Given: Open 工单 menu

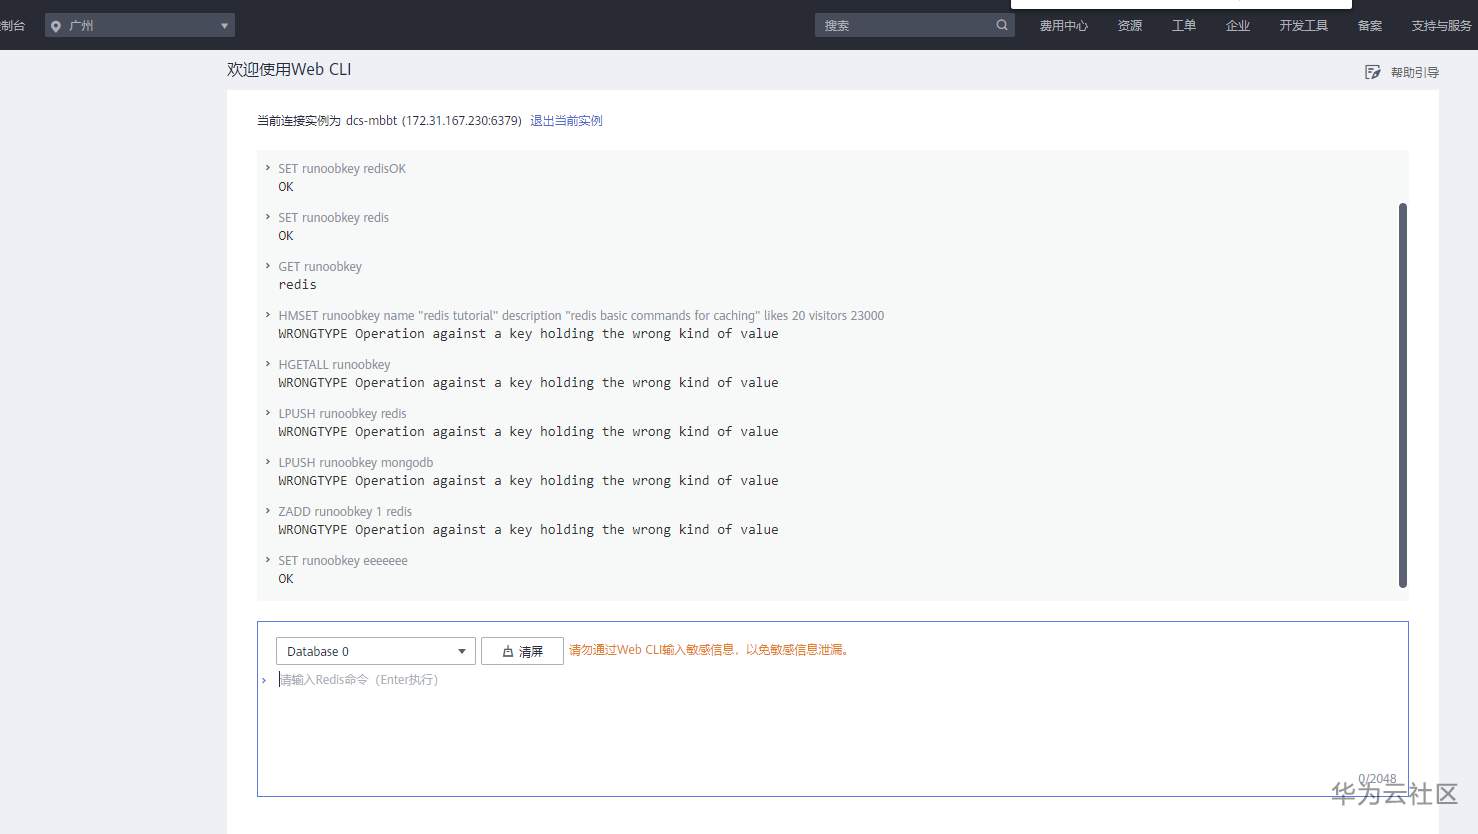Looking at the screenshot, I should pos(1184,26).
